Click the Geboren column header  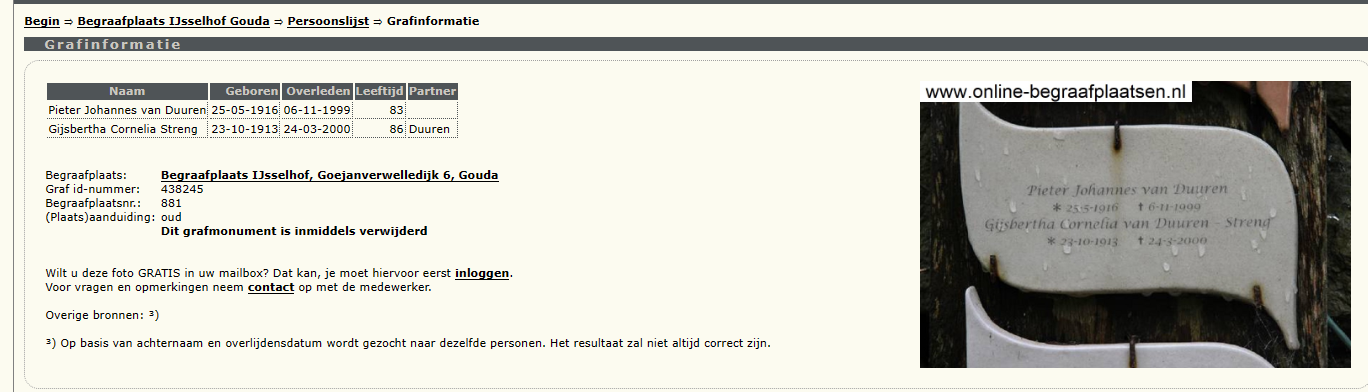(x=244, y=91)
